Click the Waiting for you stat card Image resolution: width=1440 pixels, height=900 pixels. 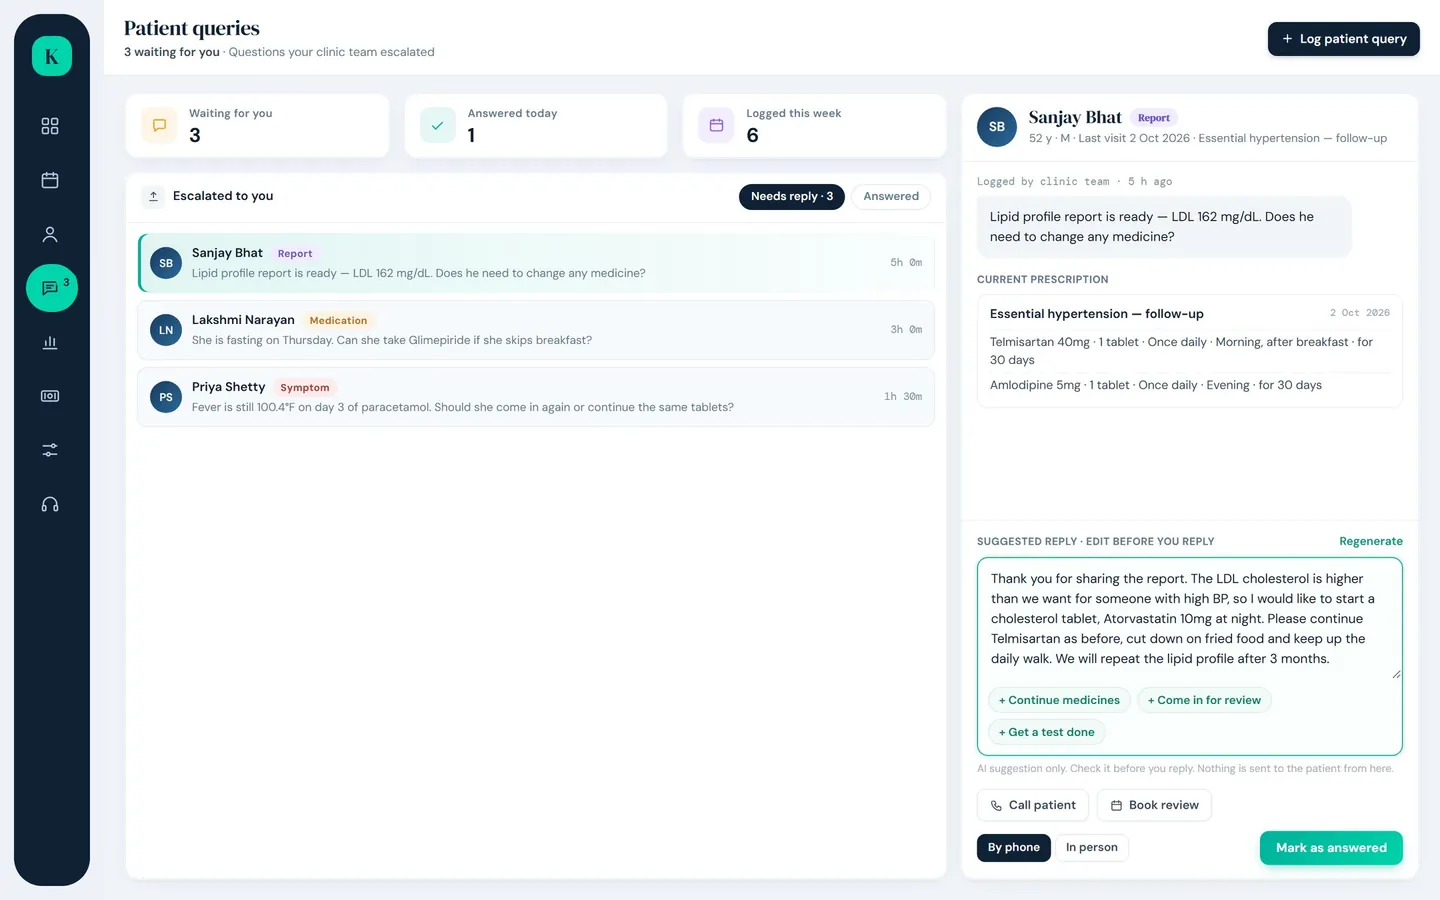tap(257, 126)
